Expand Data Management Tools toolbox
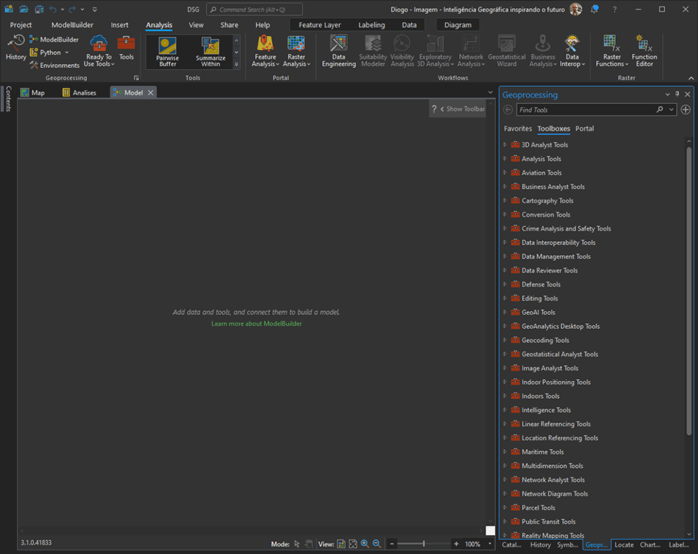This screenshot has width=698, height=554. [x=505, y=257]
